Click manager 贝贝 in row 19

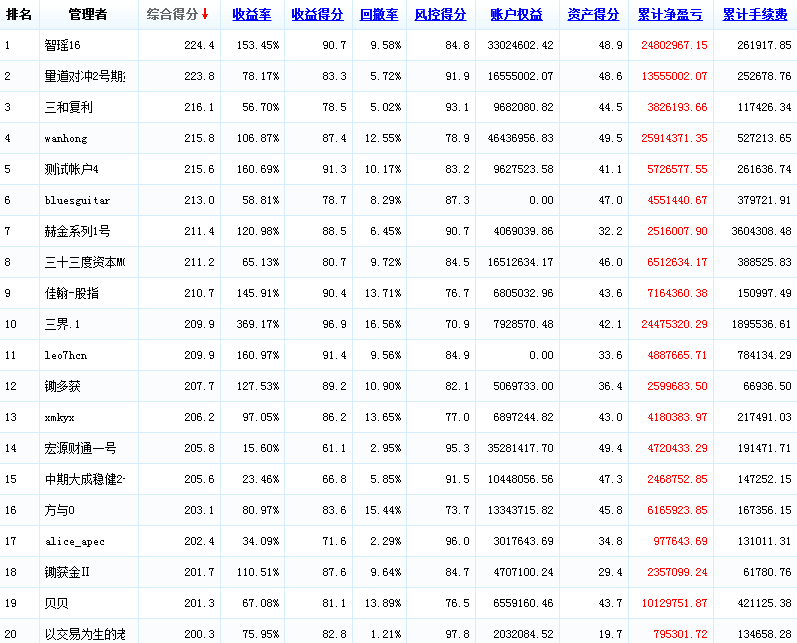pos(56,604)
